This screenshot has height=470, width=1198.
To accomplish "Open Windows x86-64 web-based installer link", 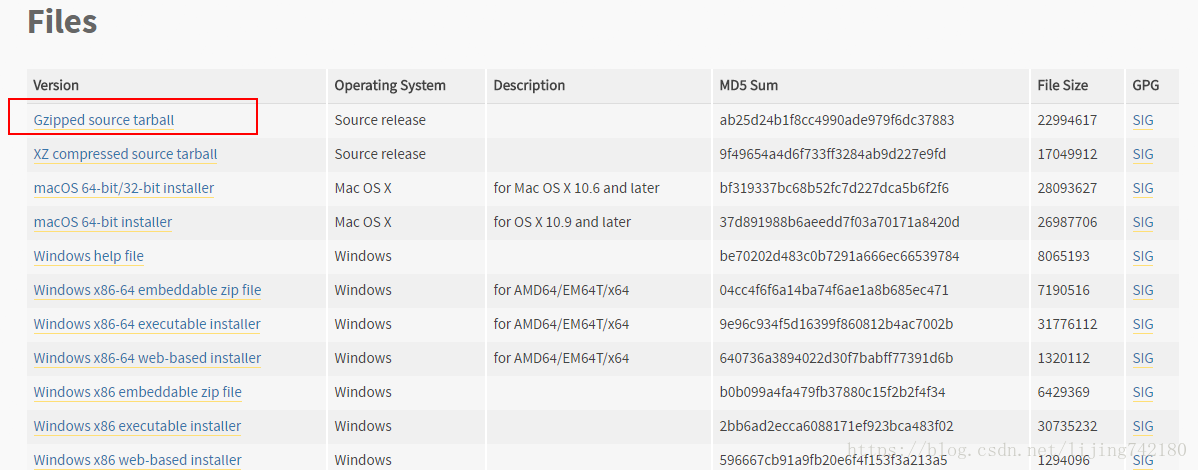I will [147, 358].
